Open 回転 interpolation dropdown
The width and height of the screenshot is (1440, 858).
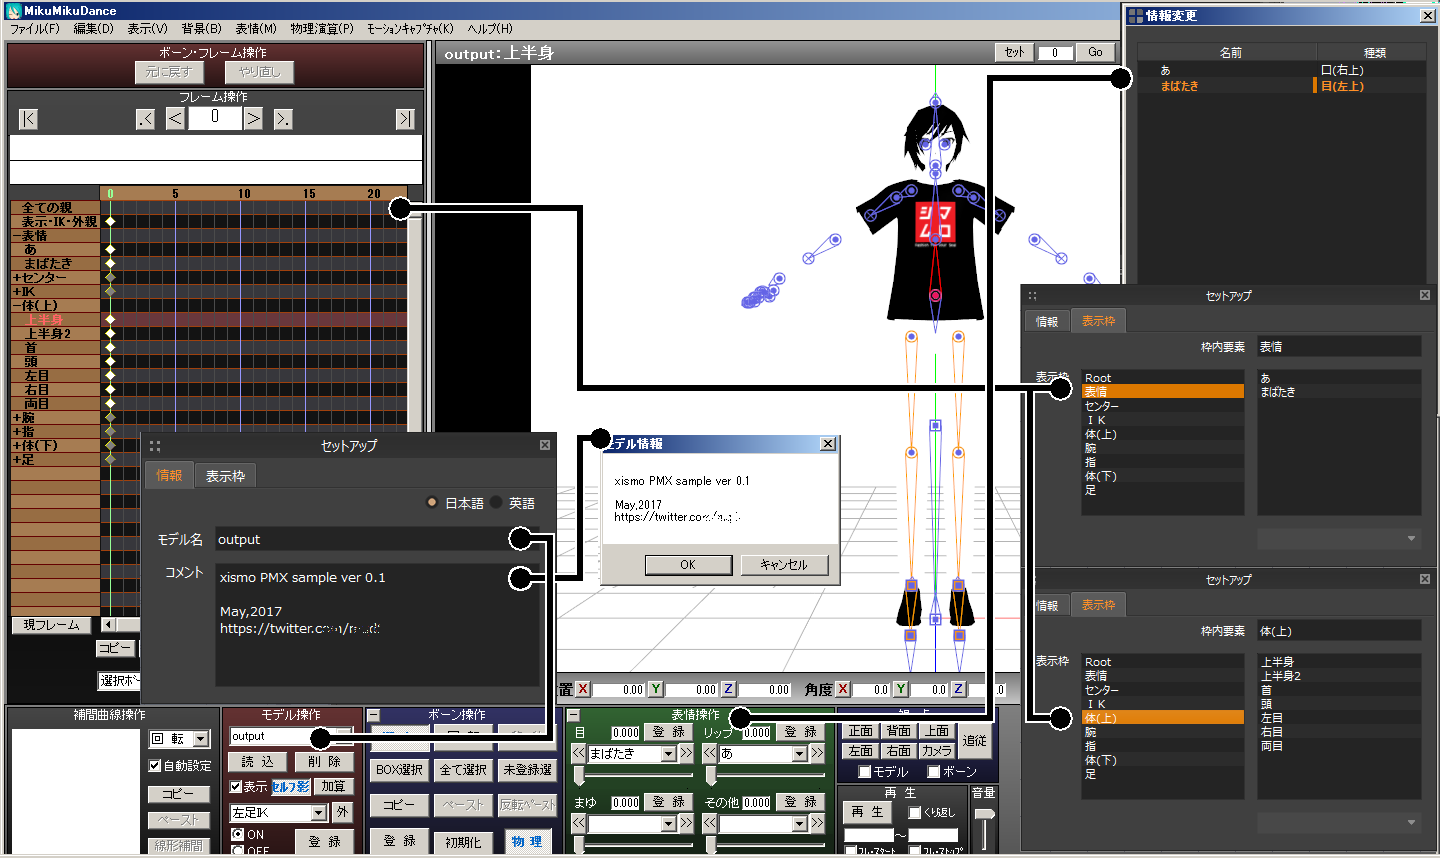(201, 739)
